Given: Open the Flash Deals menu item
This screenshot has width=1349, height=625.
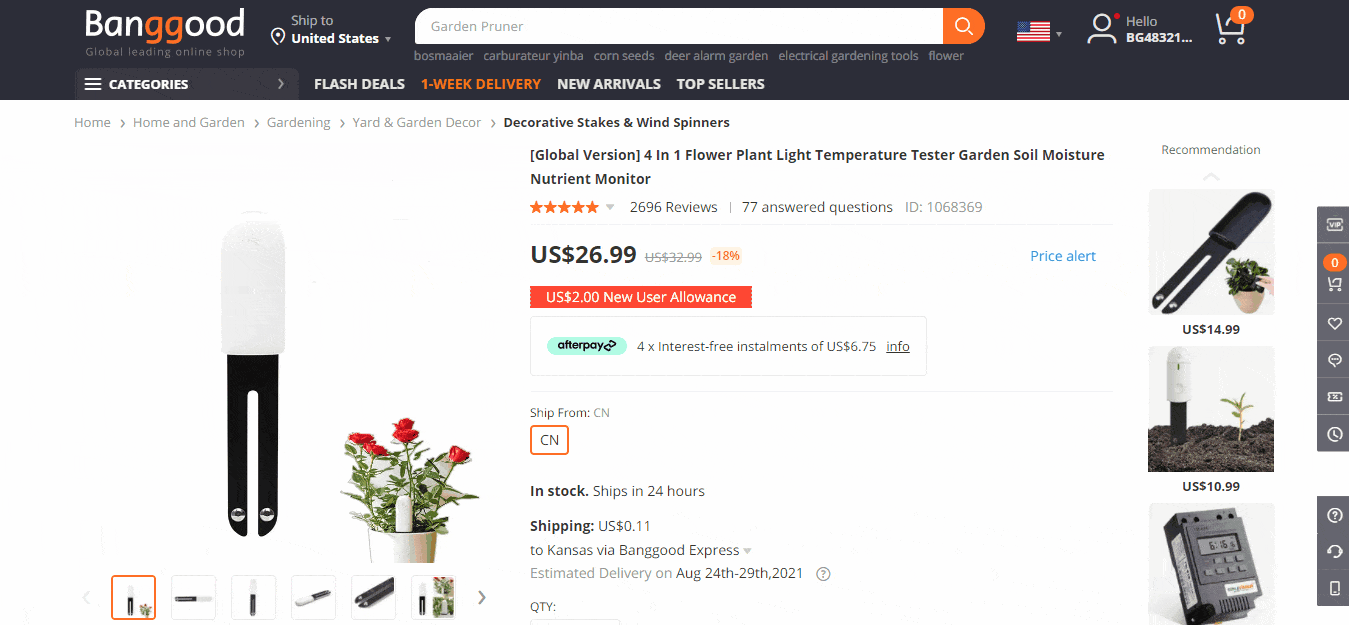Looking at the screenshot, I should (359, 84).
